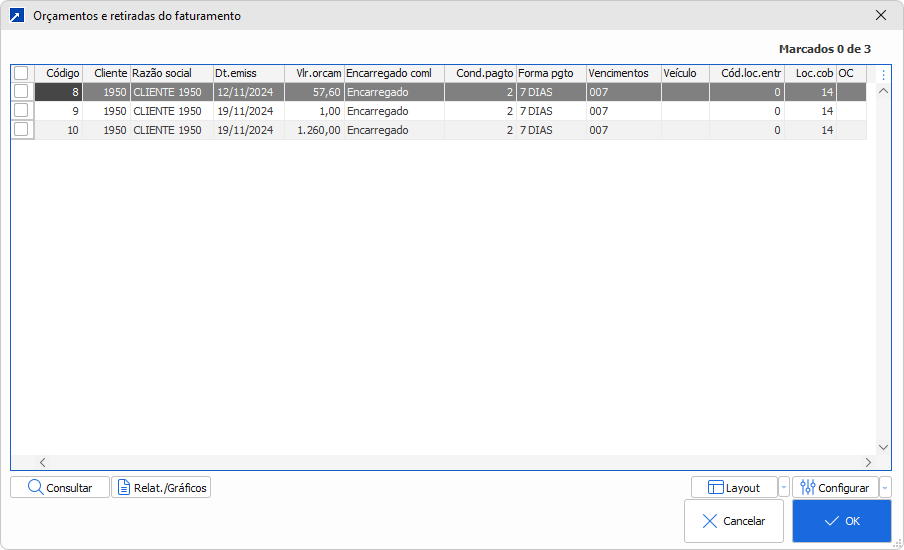Sort by the Cond.pagto column header
Image resolution: width=904 pixels, height=550 pixels.
tap(481, 73)
